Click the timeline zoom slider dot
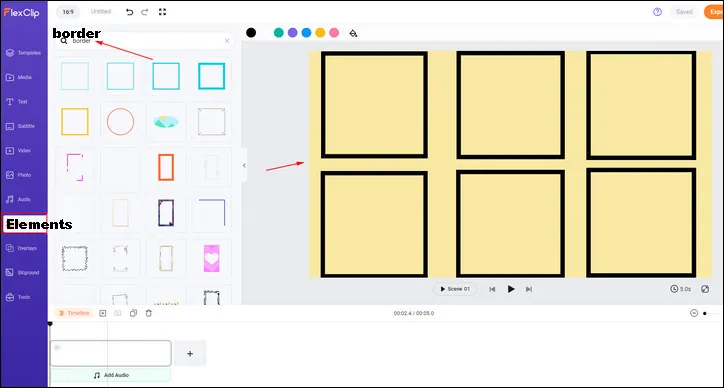This screenshot has height=388, width=724. click(705, 313)
